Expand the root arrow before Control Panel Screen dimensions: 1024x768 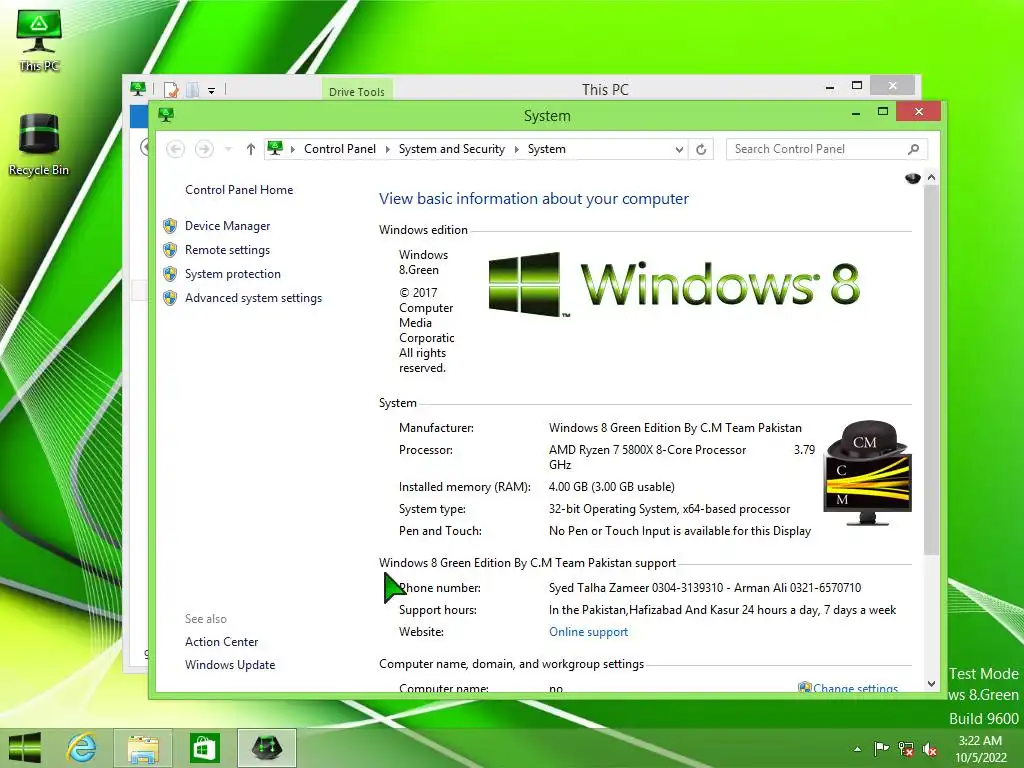click(293, 150)
